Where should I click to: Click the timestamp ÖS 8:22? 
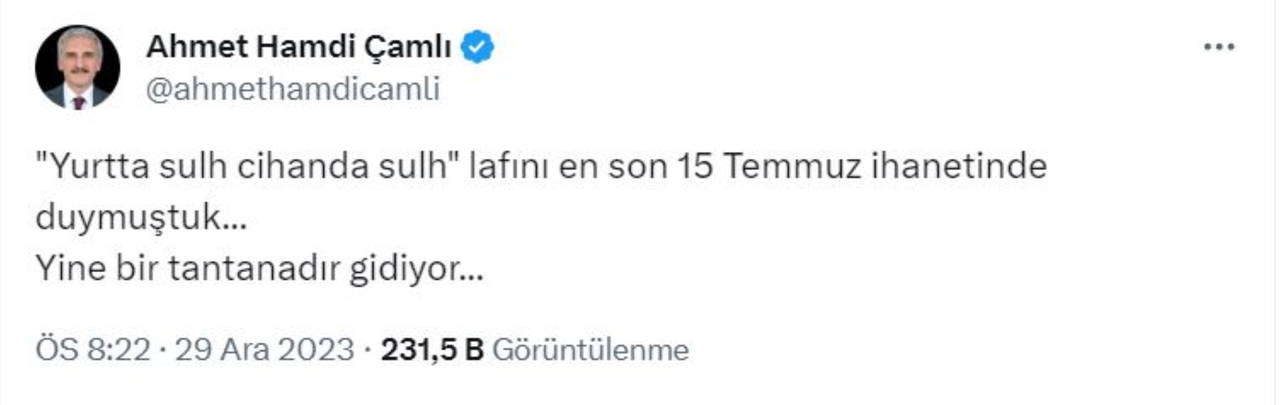click(92, 351)
